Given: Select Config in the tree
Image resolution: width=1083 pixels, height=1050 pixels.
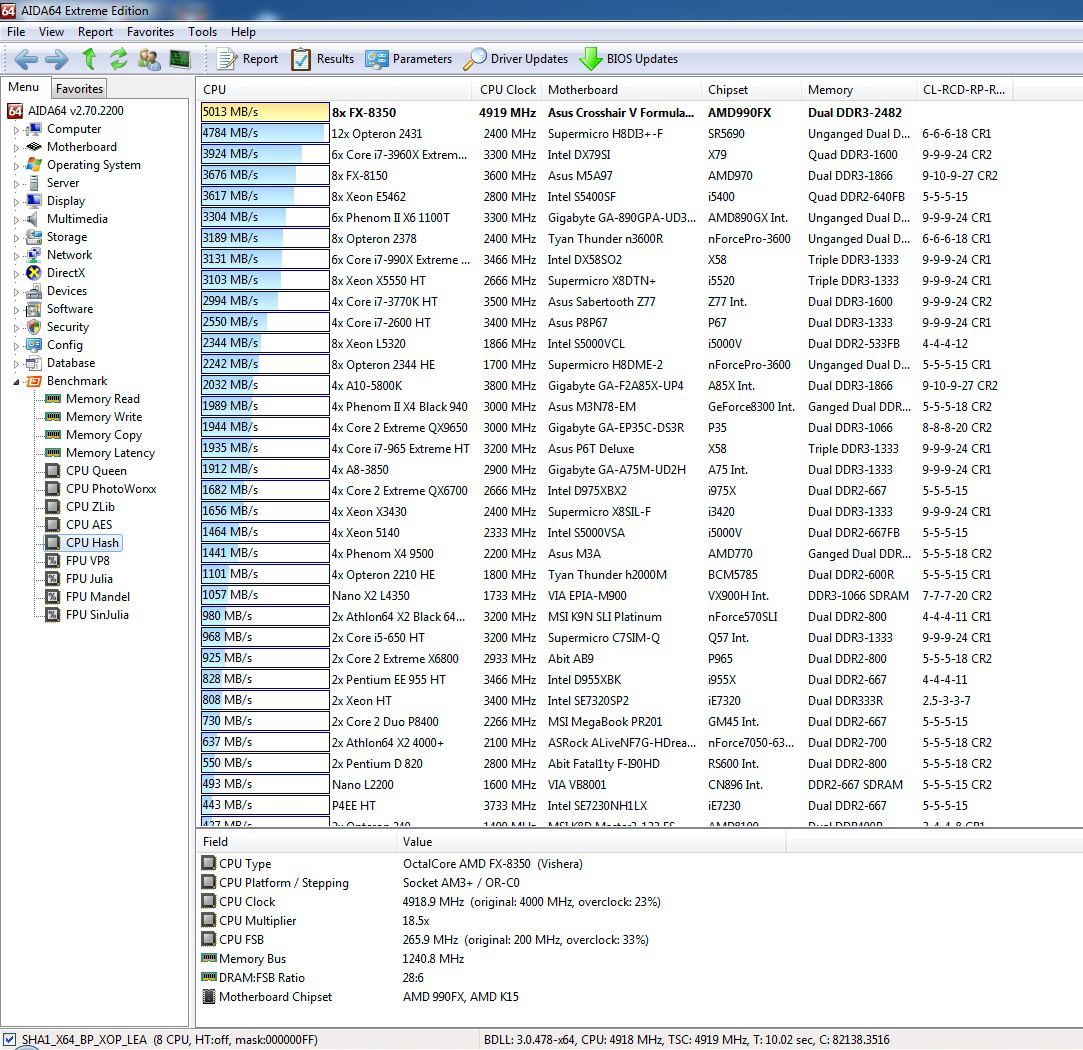Looking at the screenshot, I should pyautogui.click(x=55, y=345).
